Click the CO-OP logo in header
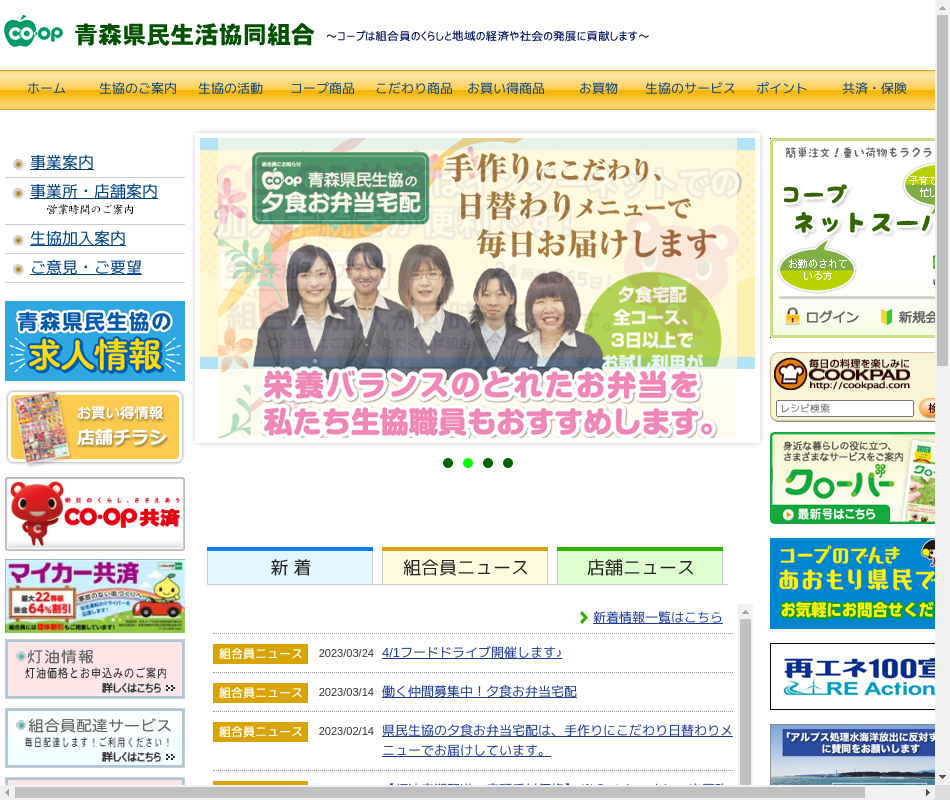This screenshot has width=950, height=800. 33,32
